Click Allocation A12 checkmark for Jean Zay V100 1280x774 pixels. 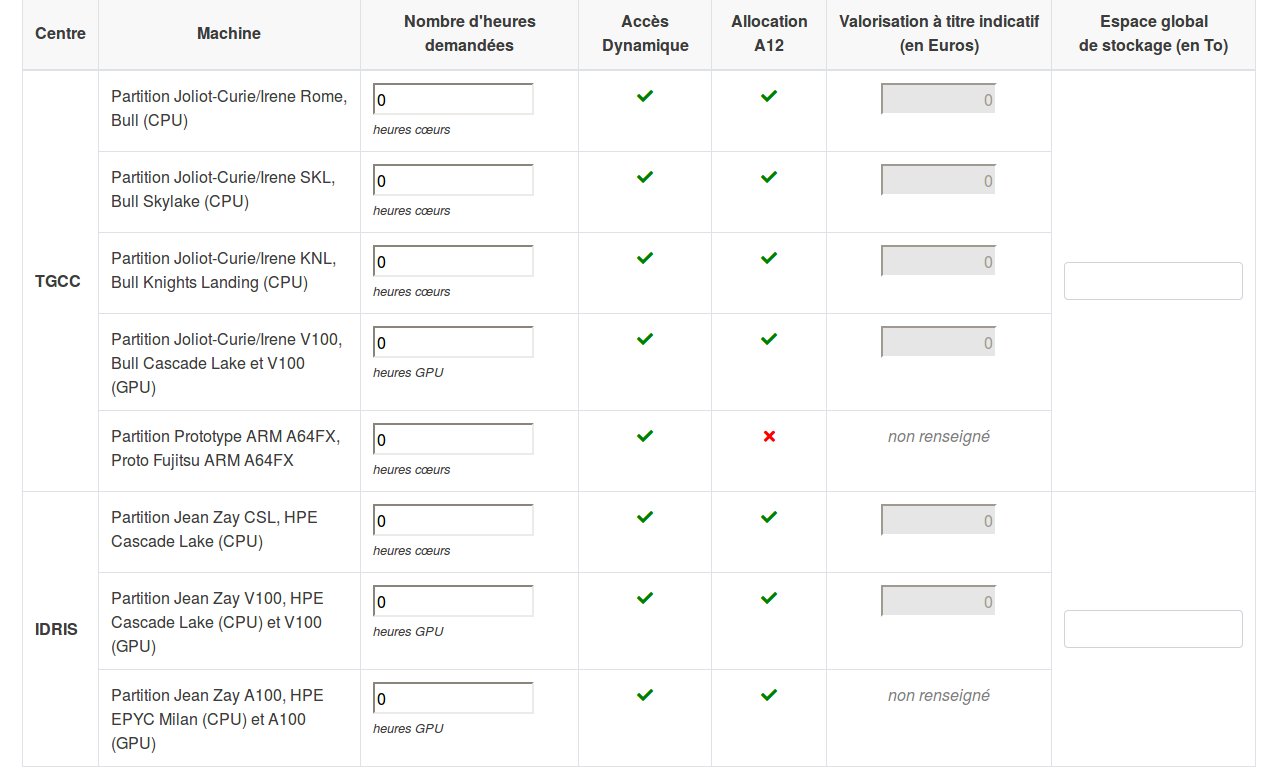coord(769,598)
